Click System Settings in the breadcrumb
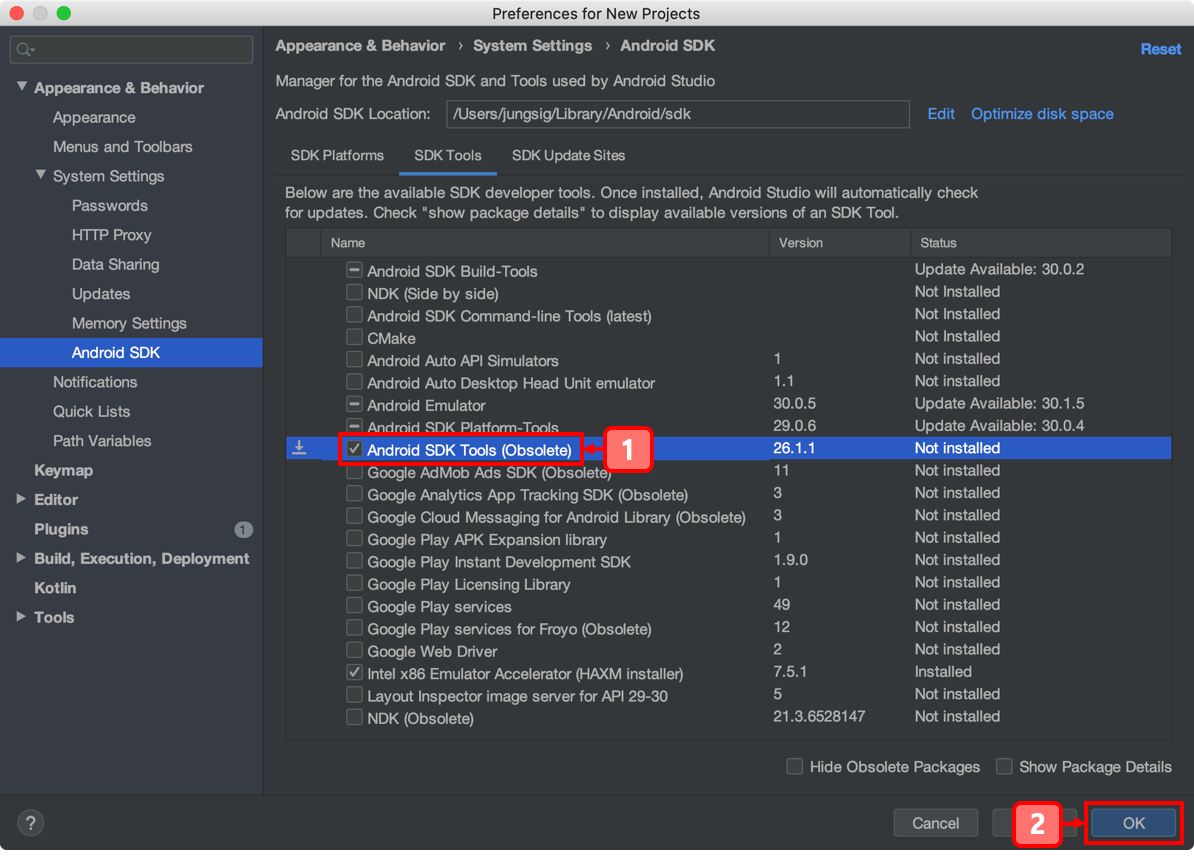1194x858 pixels. 532,46
